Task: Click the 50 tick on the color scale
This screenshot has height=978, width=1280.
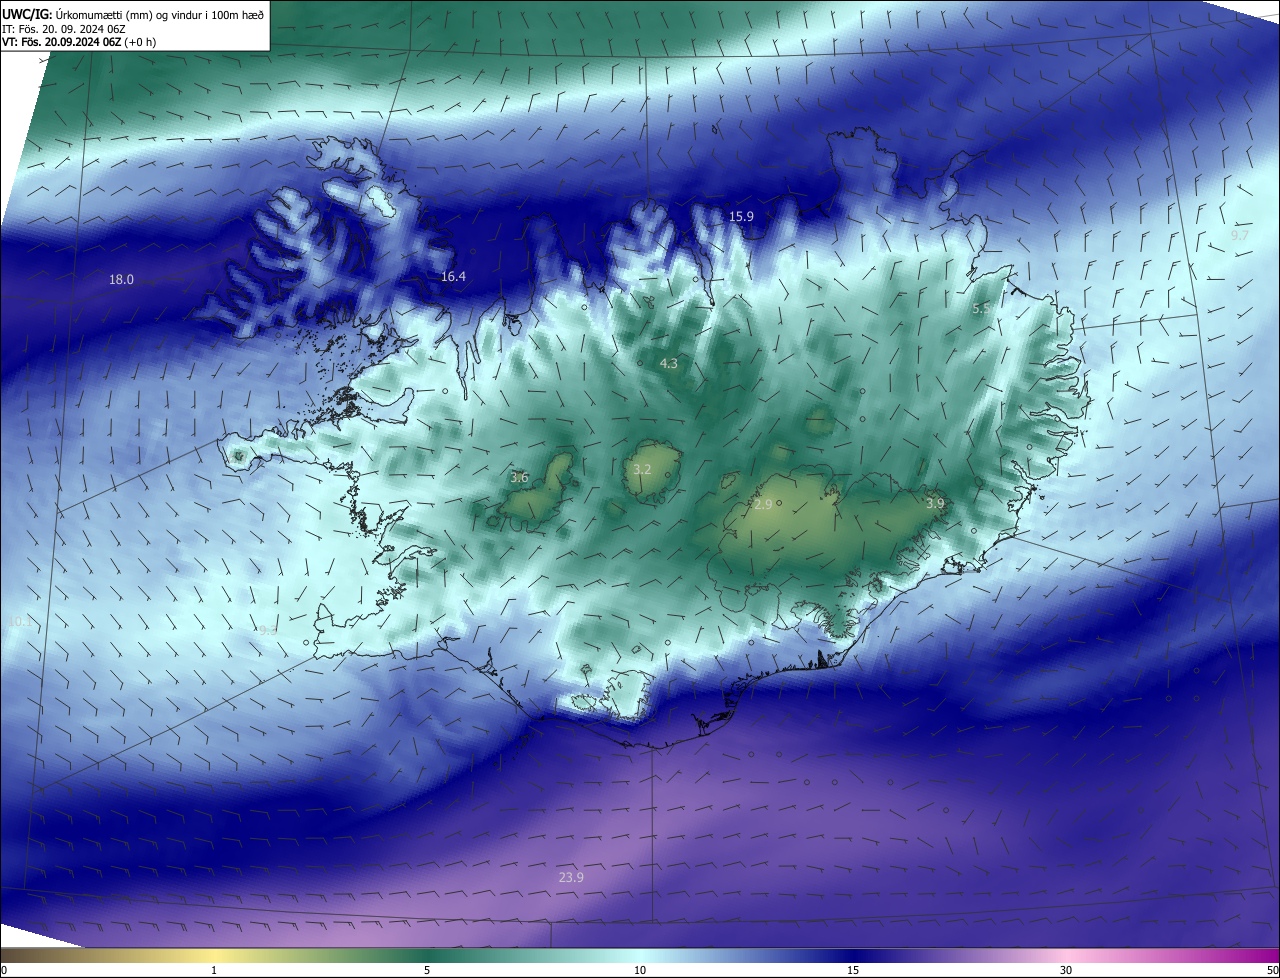Action: point(1272,970)
